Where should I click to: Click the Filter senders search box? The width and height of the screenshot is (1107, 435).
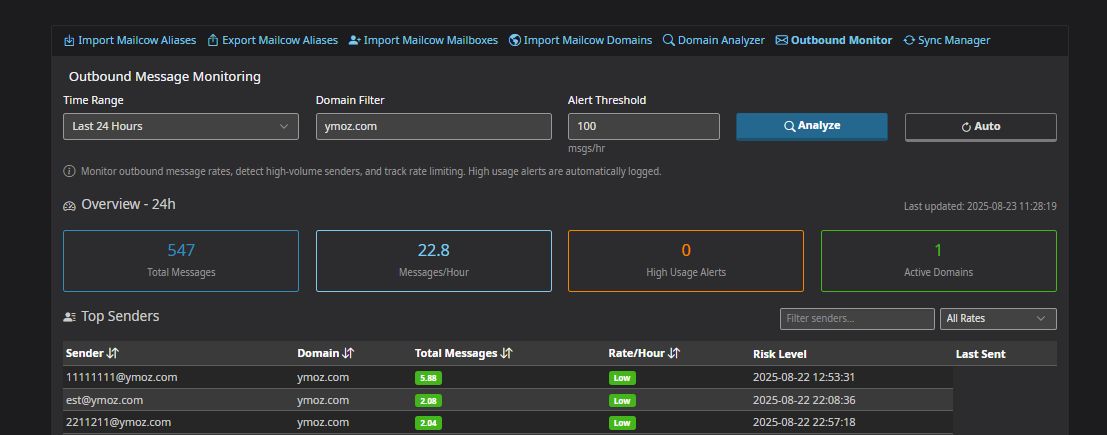[857, 319]
